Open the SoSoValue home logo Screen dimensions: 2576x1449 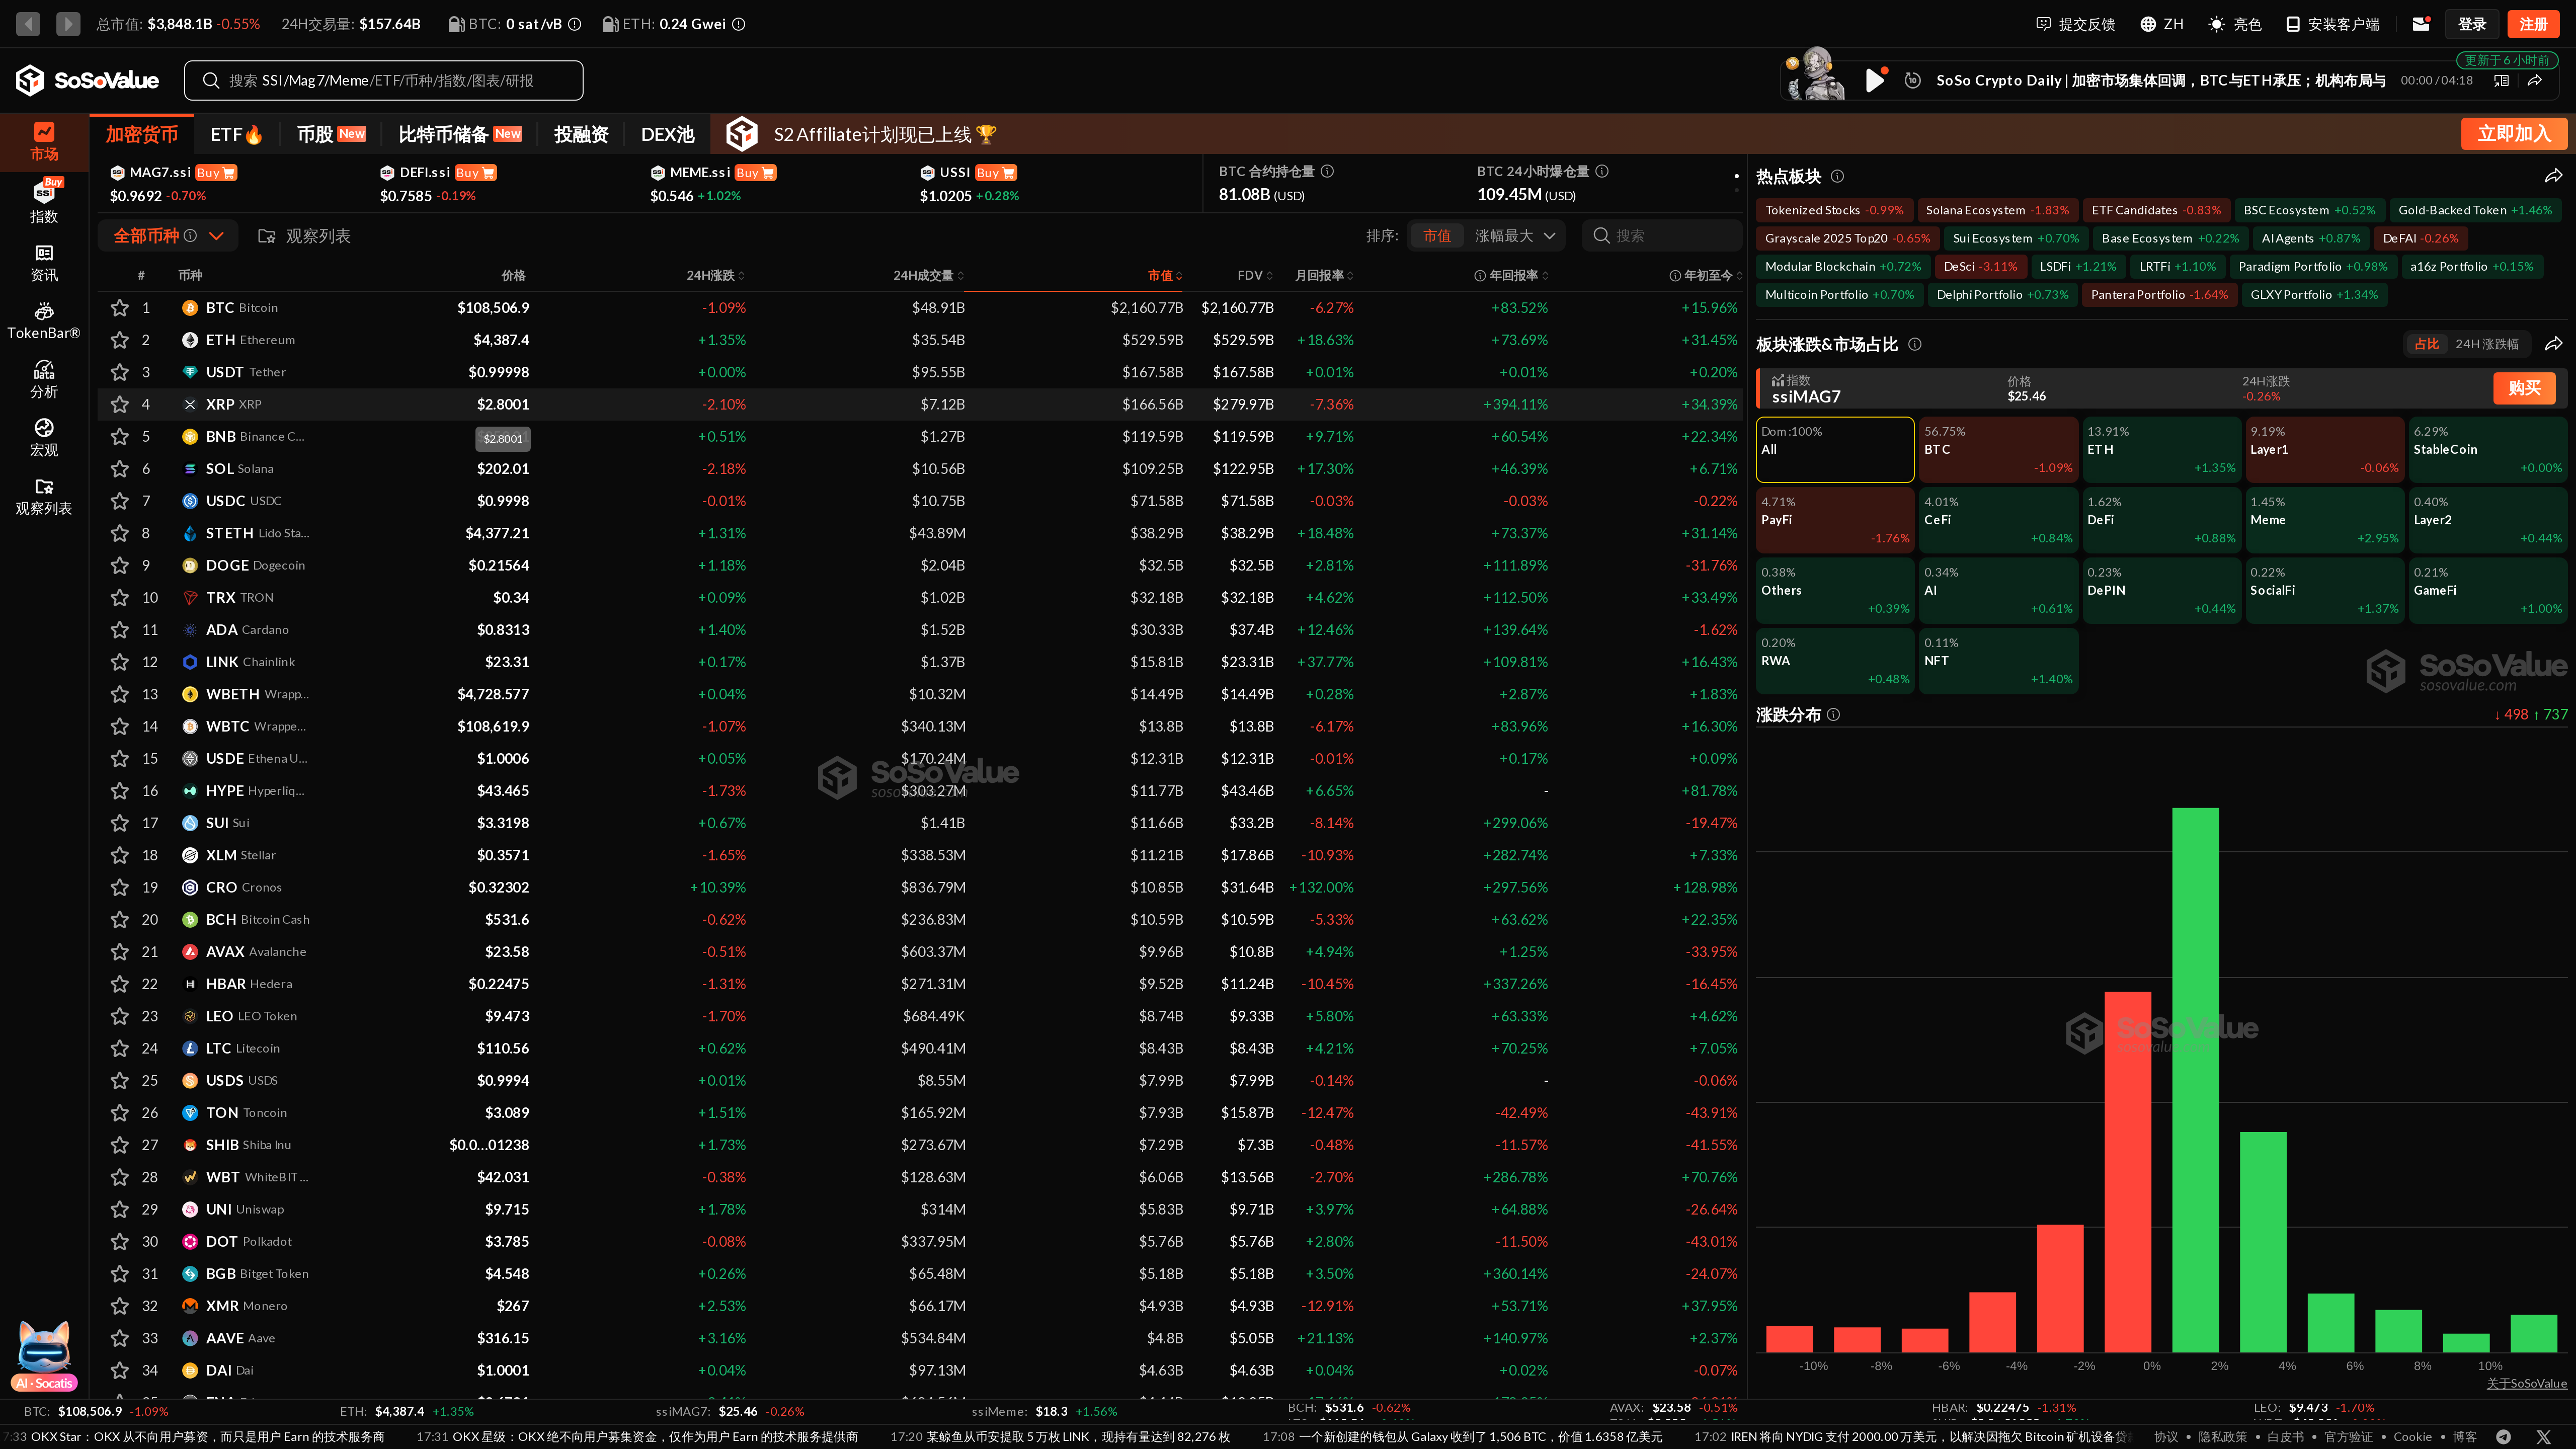(x=87, y=80)
